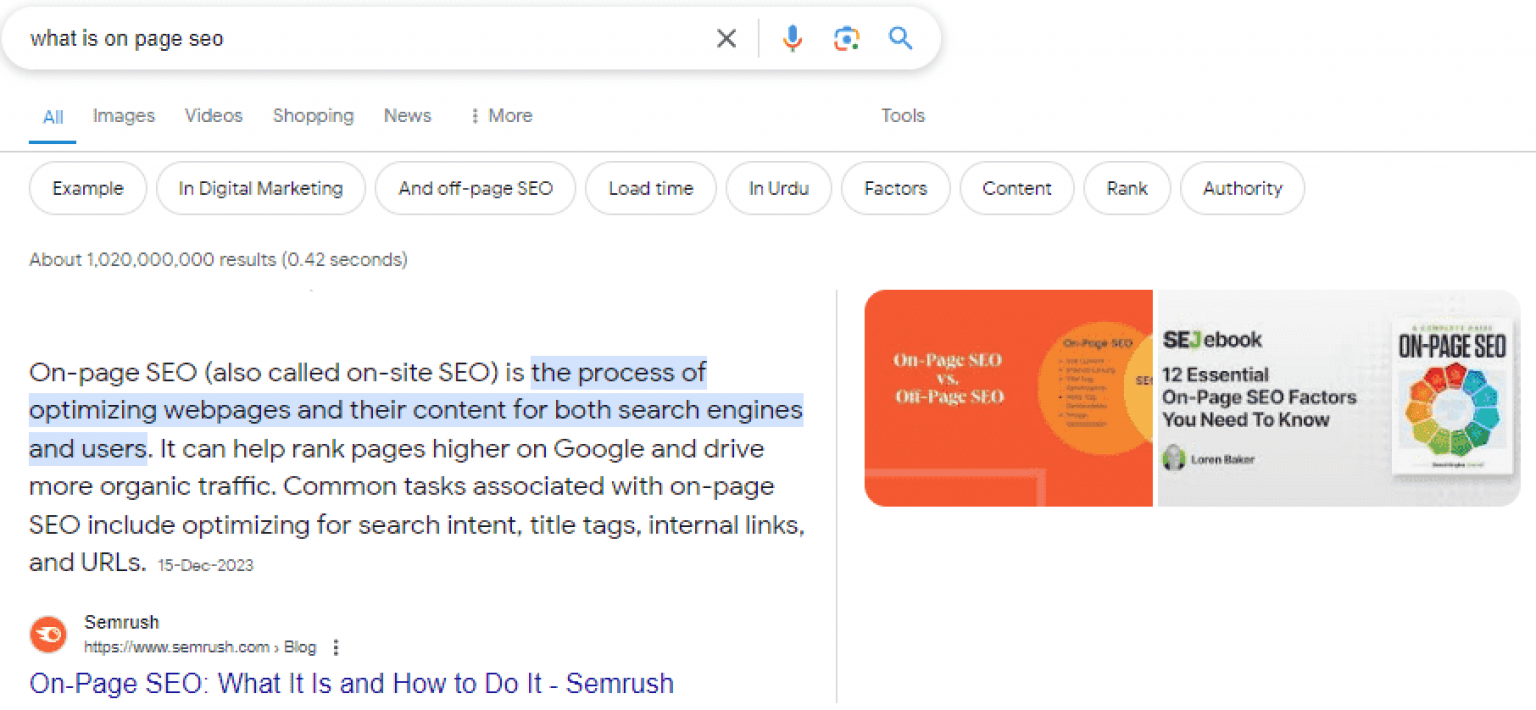Click the voice search microphone icon
Screen dimensions: 1536x710
[x=792, y=38]
